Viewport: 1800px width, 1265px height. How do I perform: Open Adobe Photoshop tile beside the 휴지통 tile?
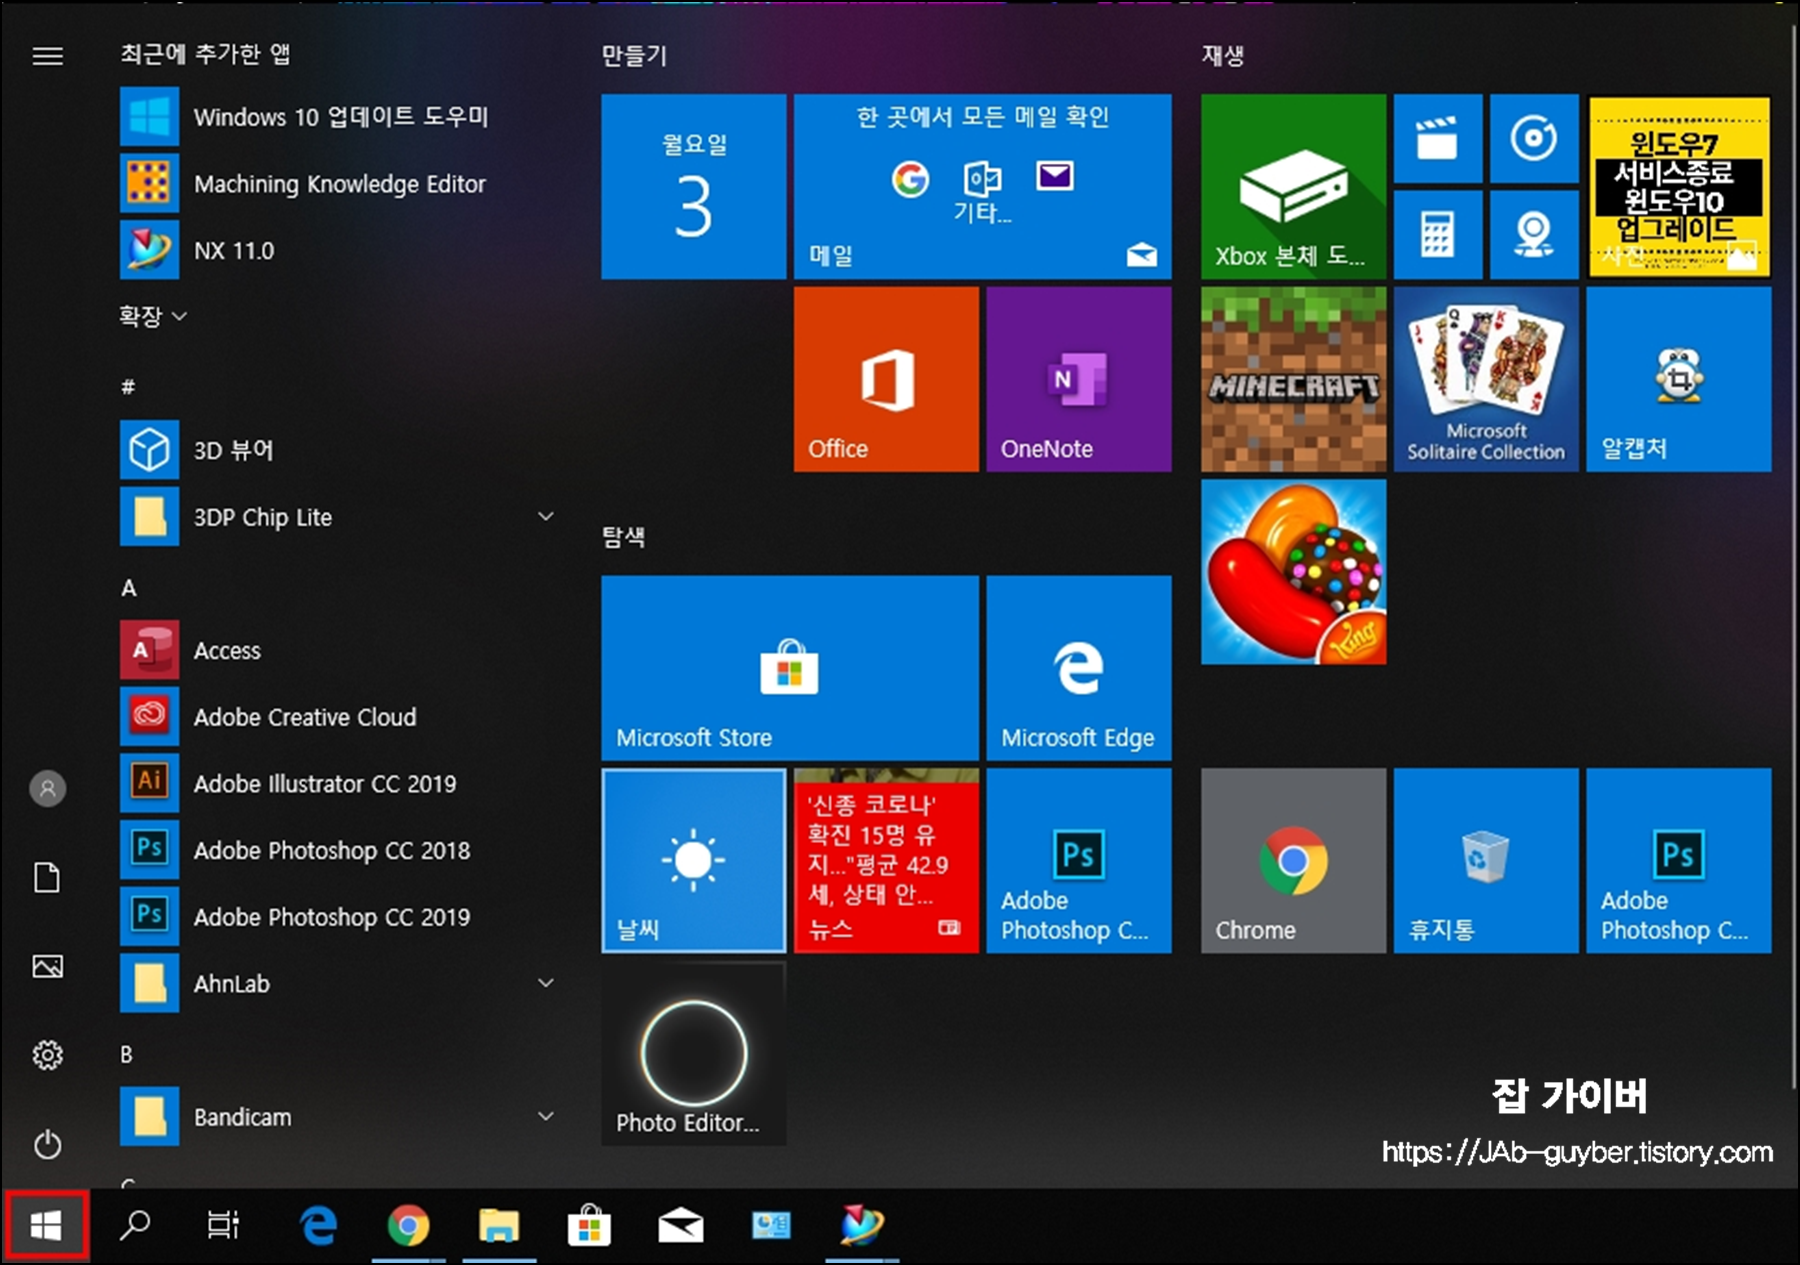[x=1679, y=860]
